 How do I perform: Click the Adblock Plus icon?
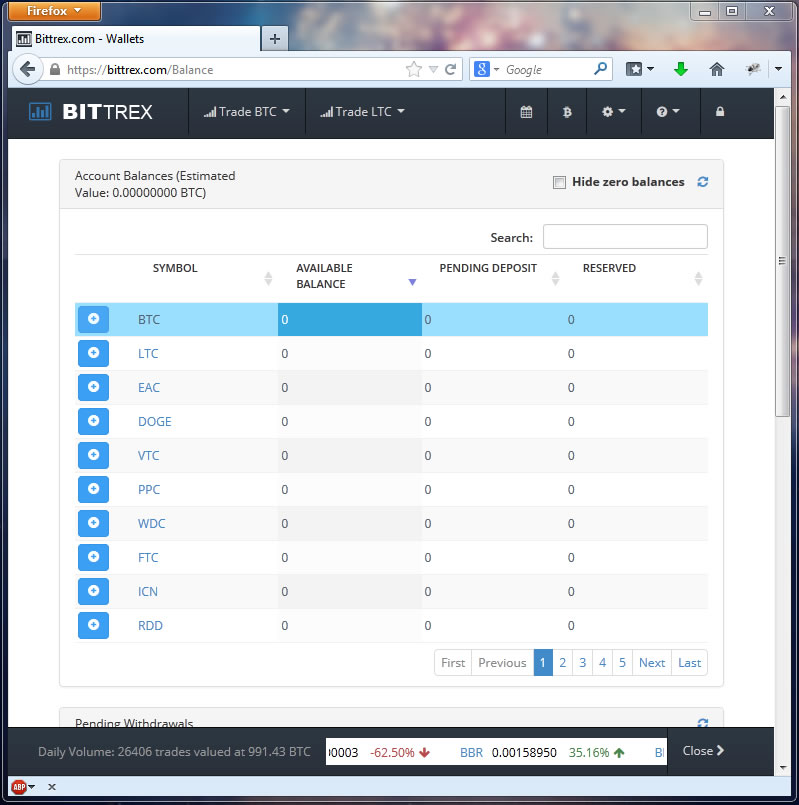(x=19, y=787)
